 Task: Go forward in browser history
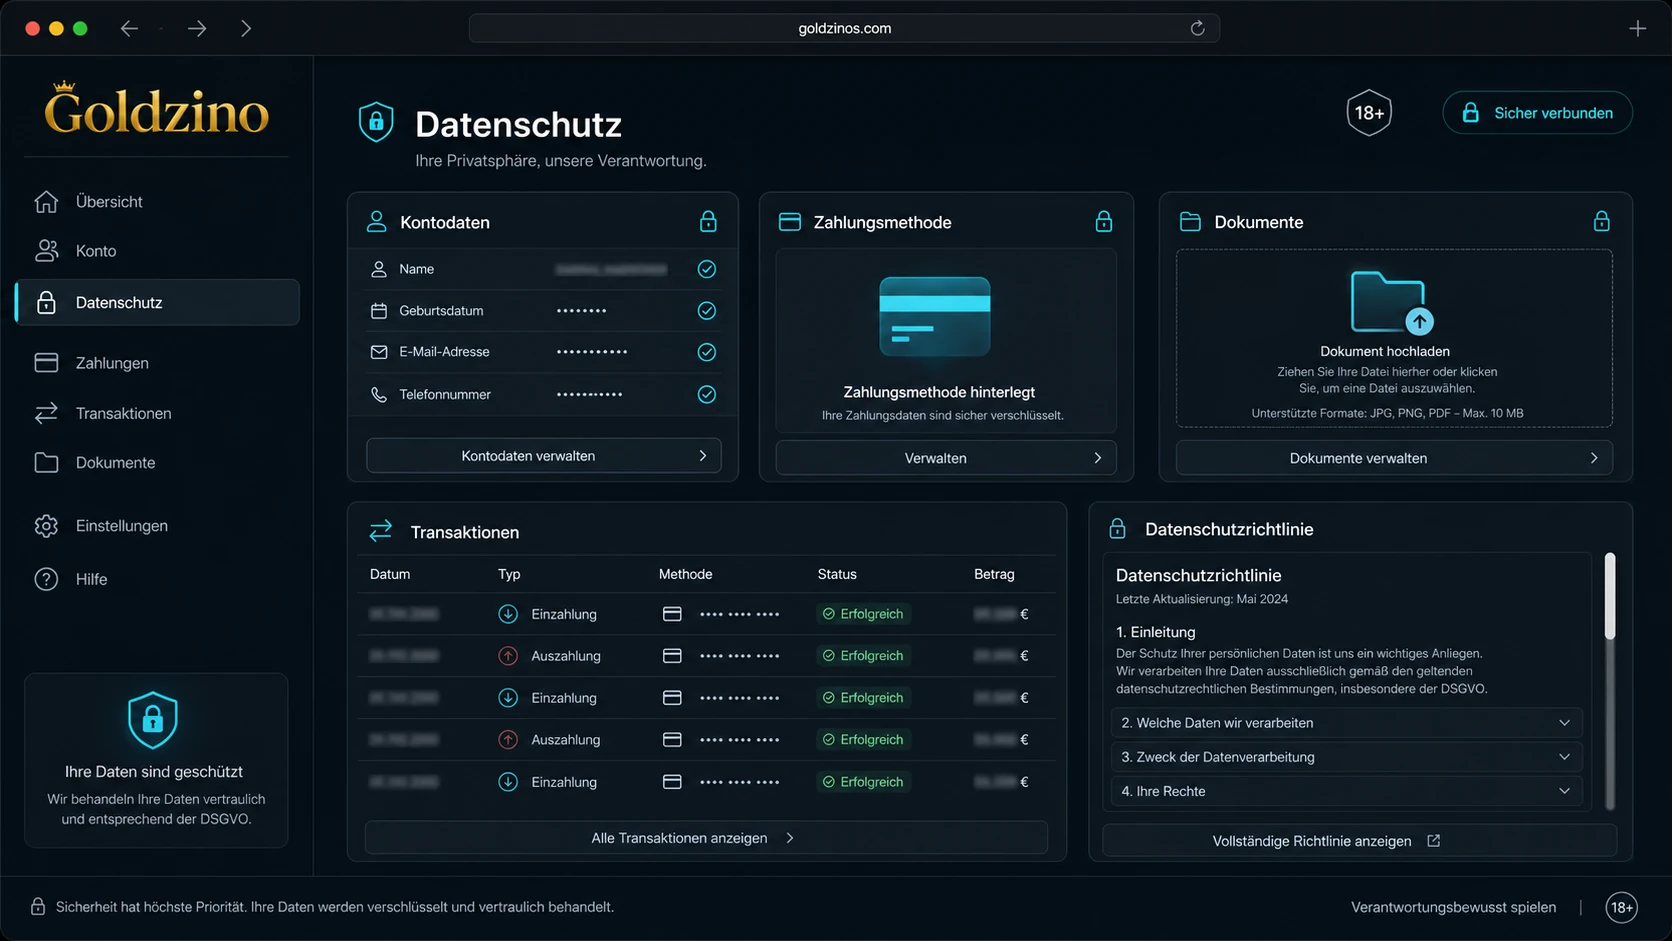[197, 28]
